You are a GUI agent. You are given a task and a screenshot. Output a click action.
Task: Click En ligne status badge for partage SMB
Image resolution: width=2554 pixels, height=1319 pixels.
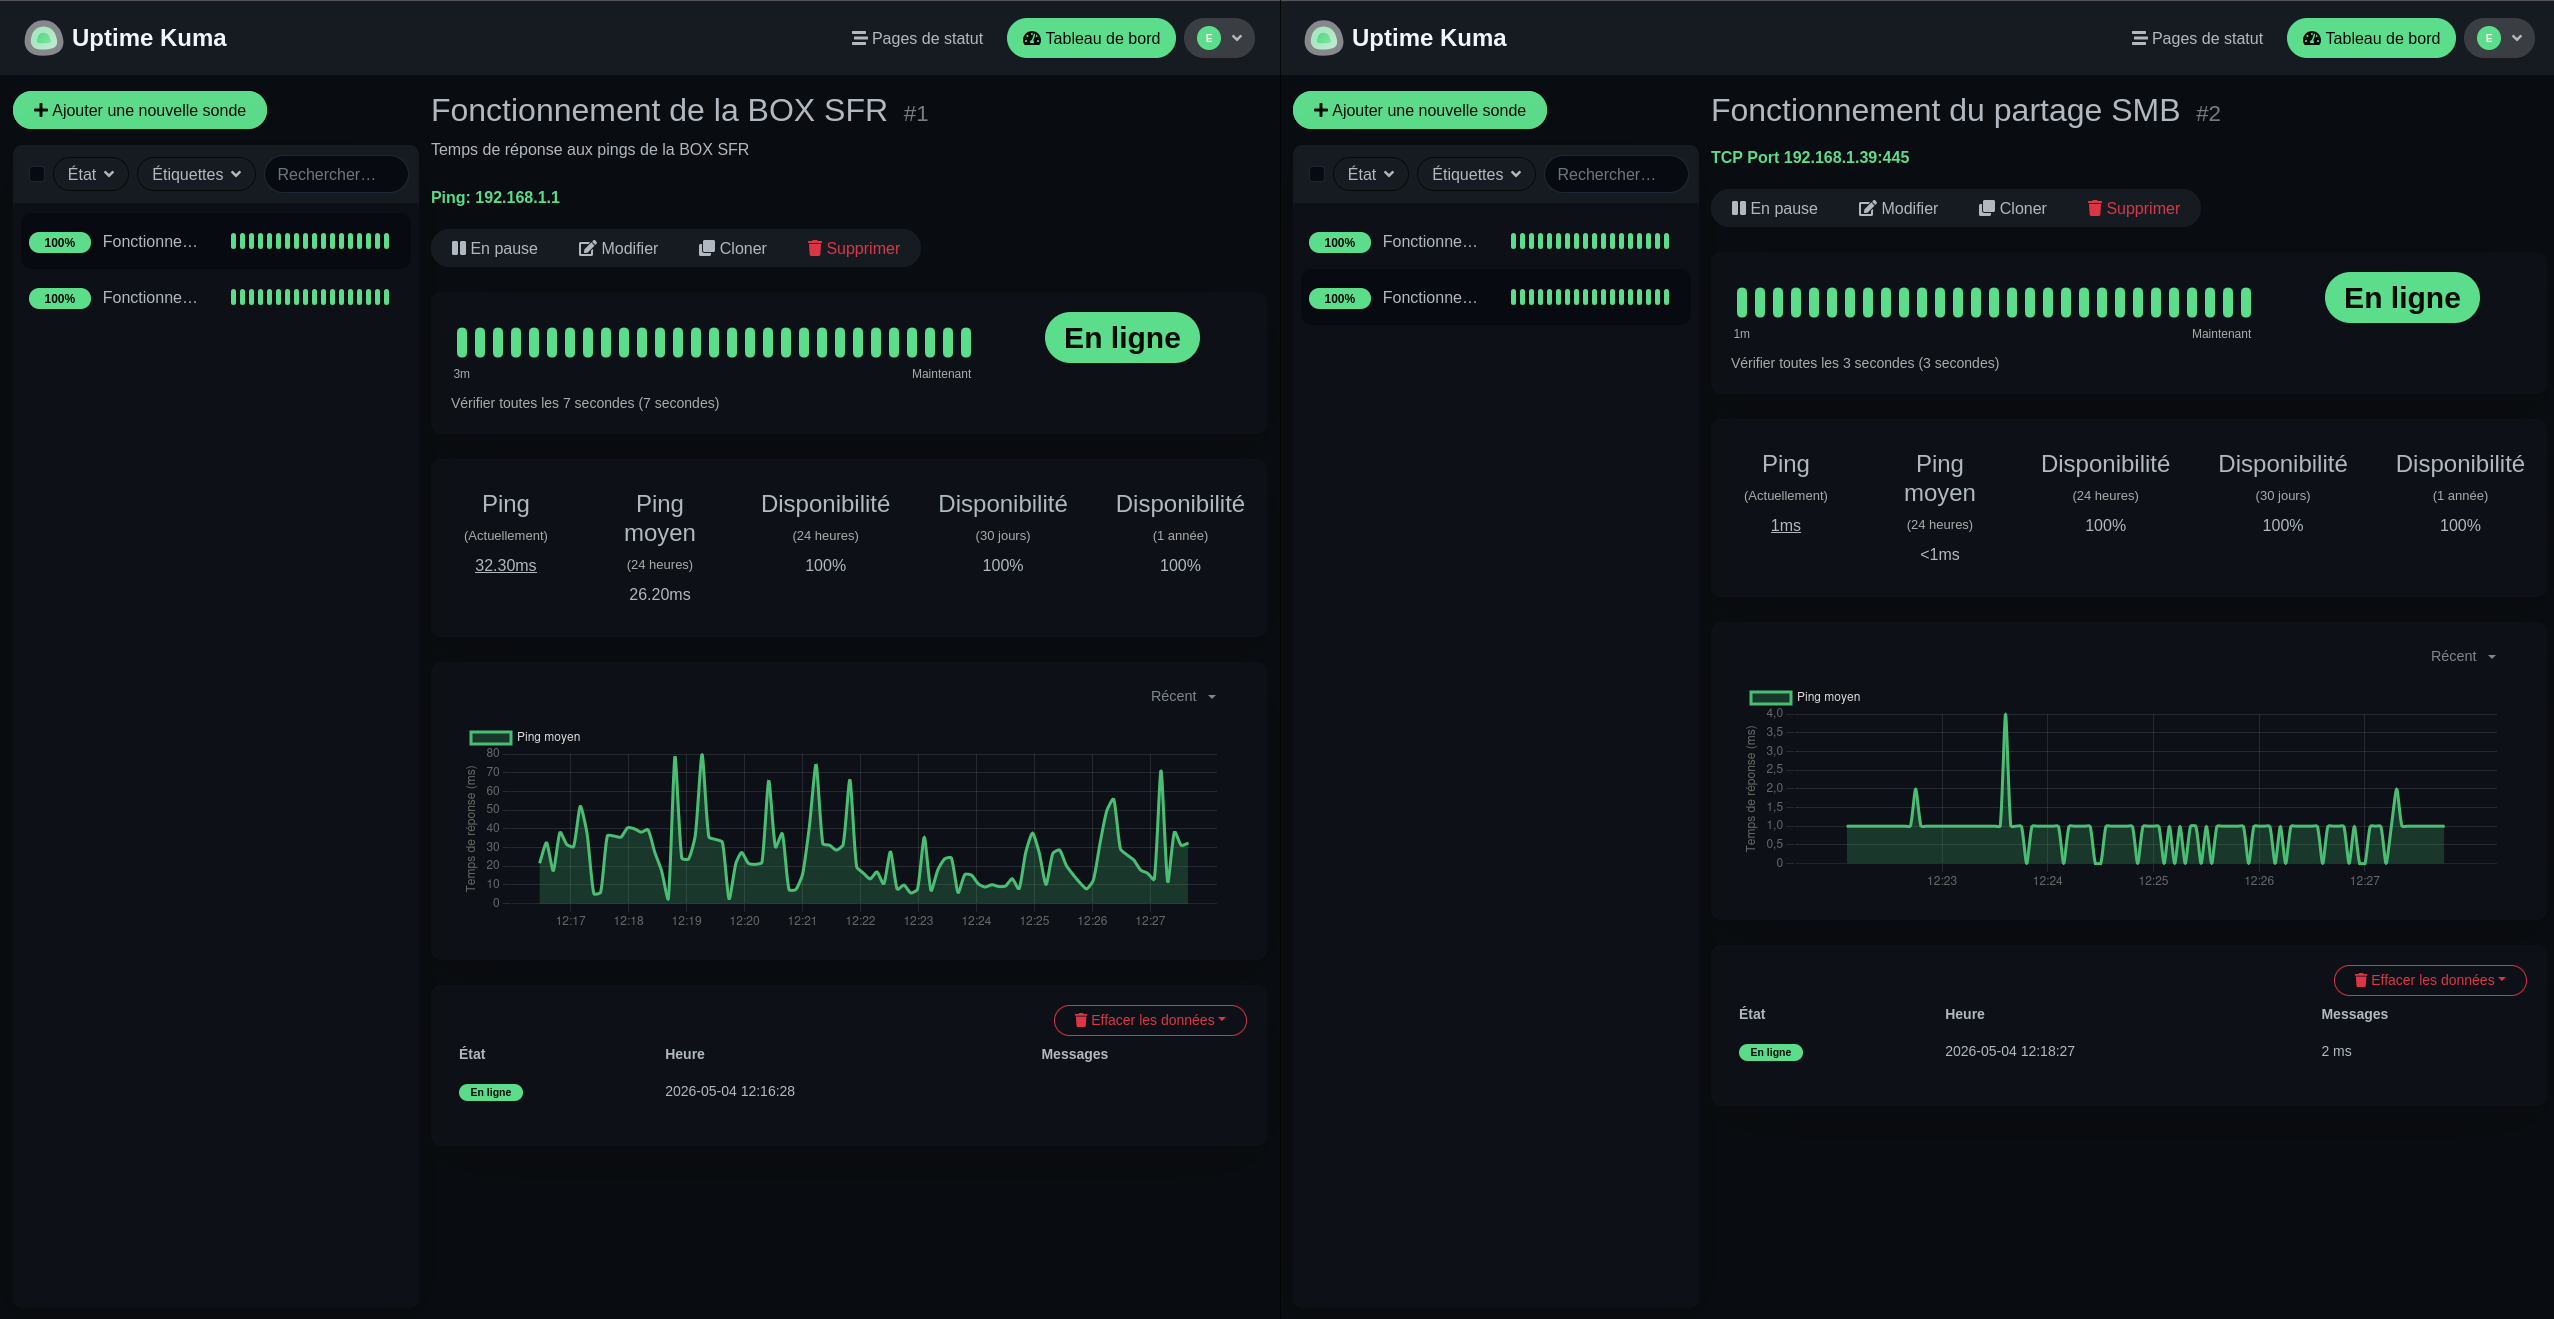[2402, 298]
